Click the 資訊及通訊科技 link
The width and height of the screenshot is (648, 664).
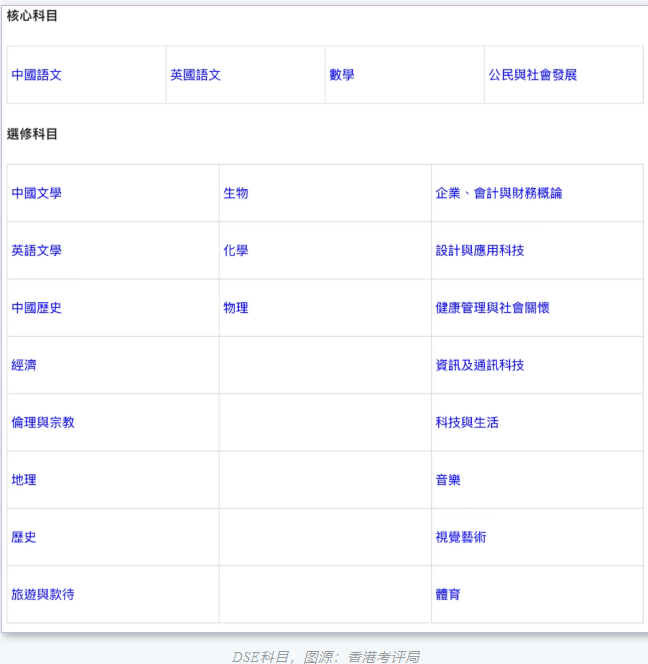point(480,365)
